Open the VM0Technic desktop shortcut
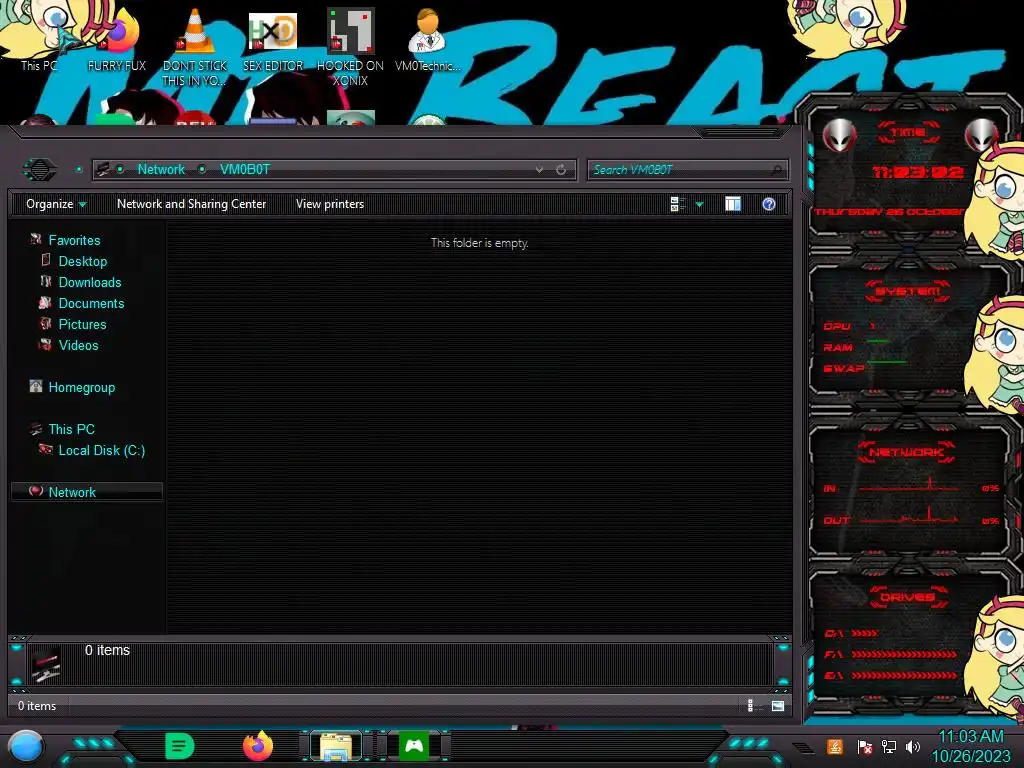Image resolution: width=1024 pixels, height=768 pixels. pos(427,40)
